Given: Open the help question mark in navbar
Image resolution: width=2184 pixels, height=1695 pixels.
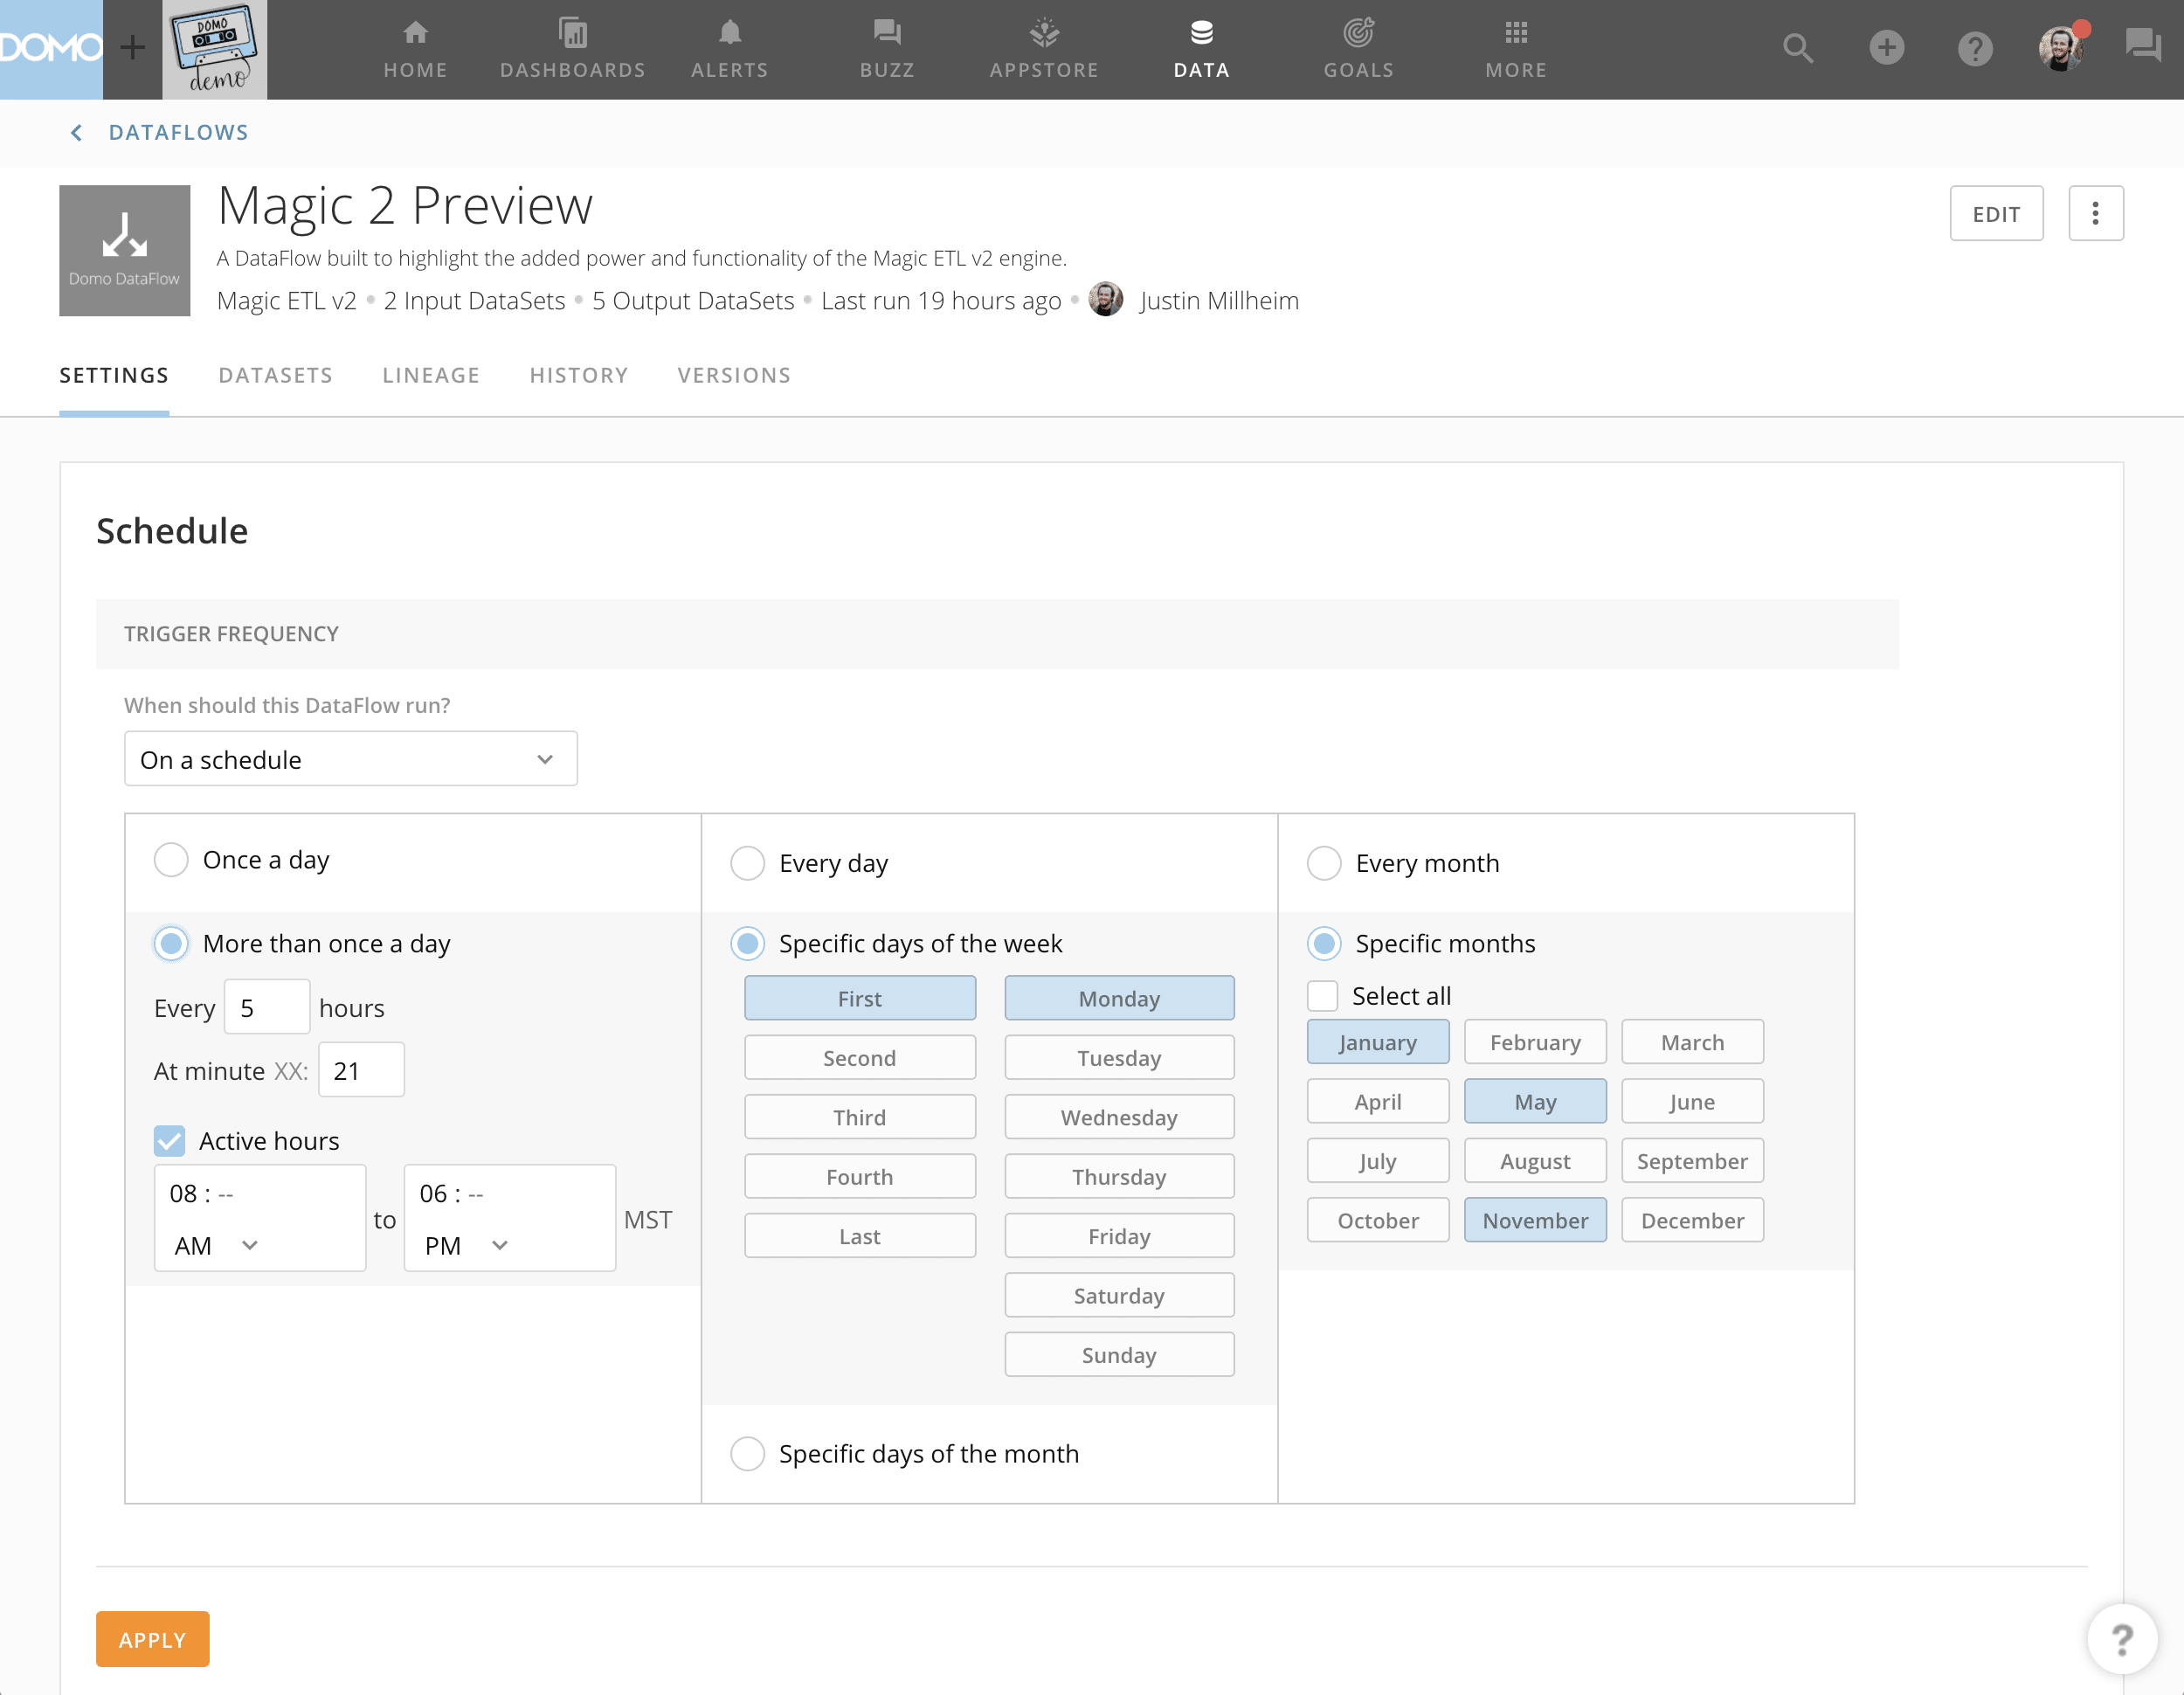Looking at the screenshot, I should 1974,48.
